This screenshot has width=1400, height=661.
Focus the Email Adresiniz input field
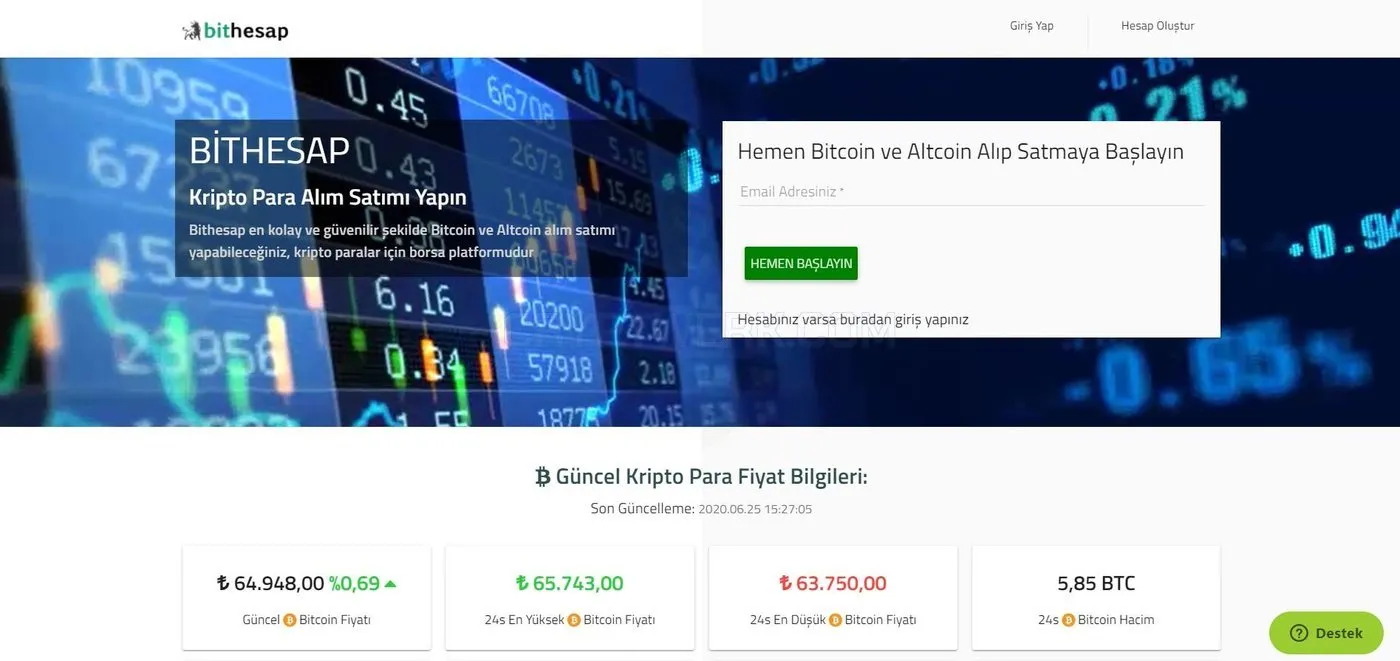971,192
